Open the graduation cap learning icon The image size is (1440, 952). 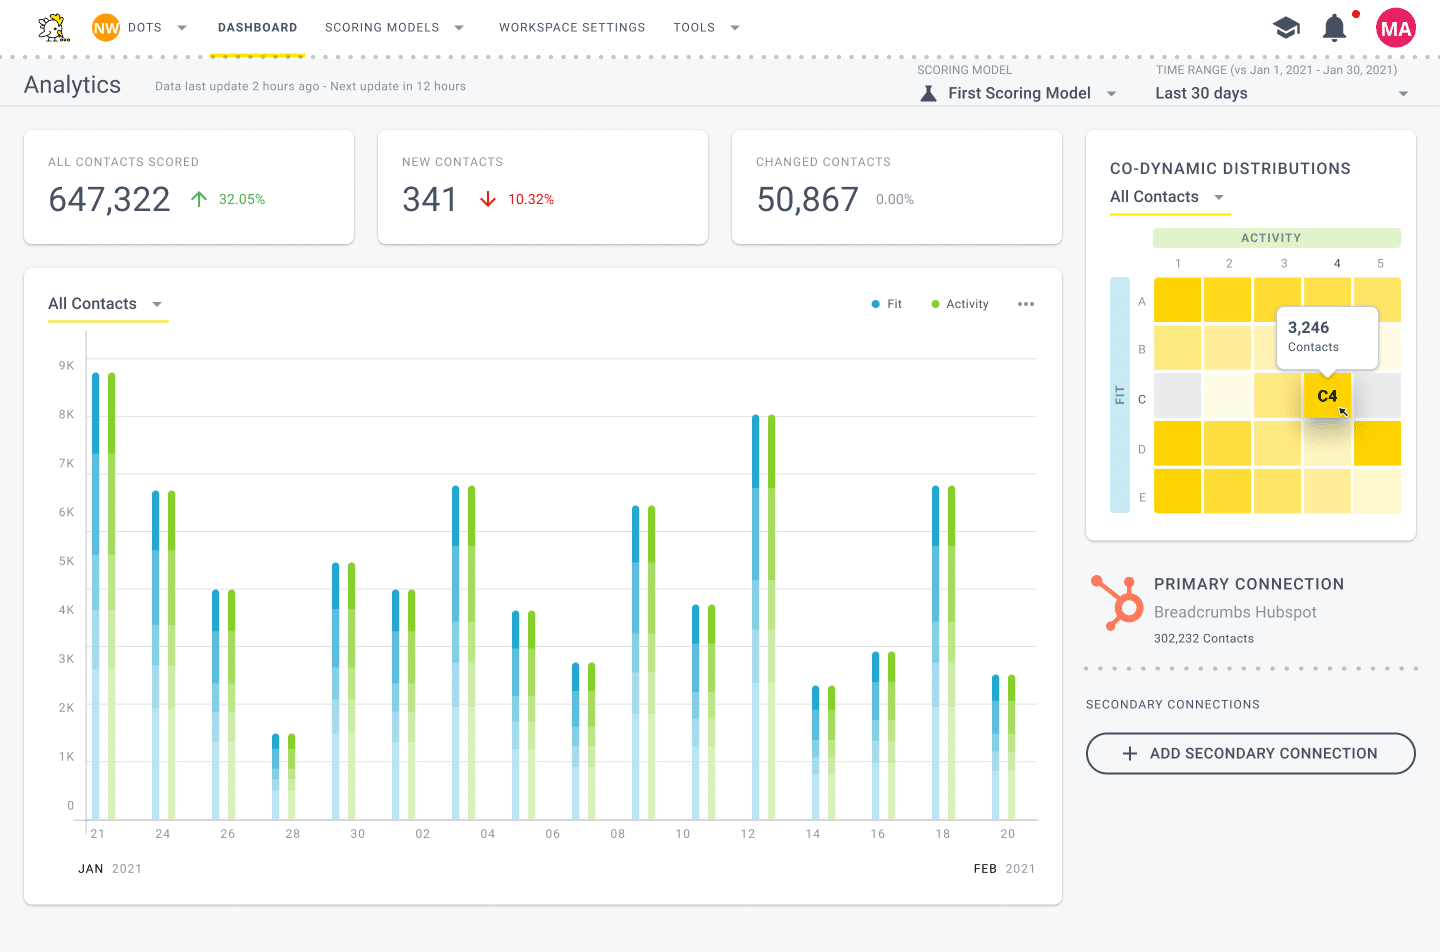[1287, 28]
